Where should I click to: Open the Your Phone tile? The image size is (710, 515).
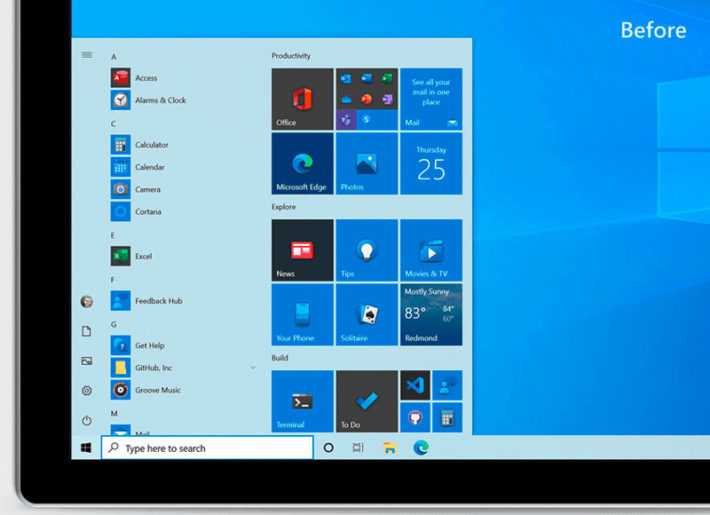click(x=302, y=315)
